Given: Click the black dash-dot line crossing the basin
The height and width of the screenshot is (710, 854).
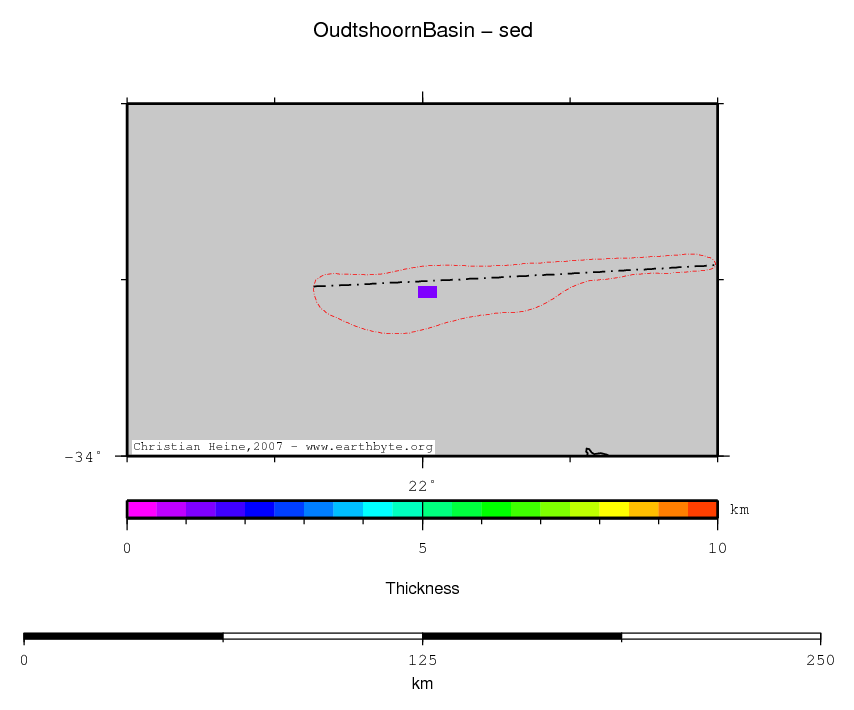Looking at the screenshot, I should [x=520, y=276].
